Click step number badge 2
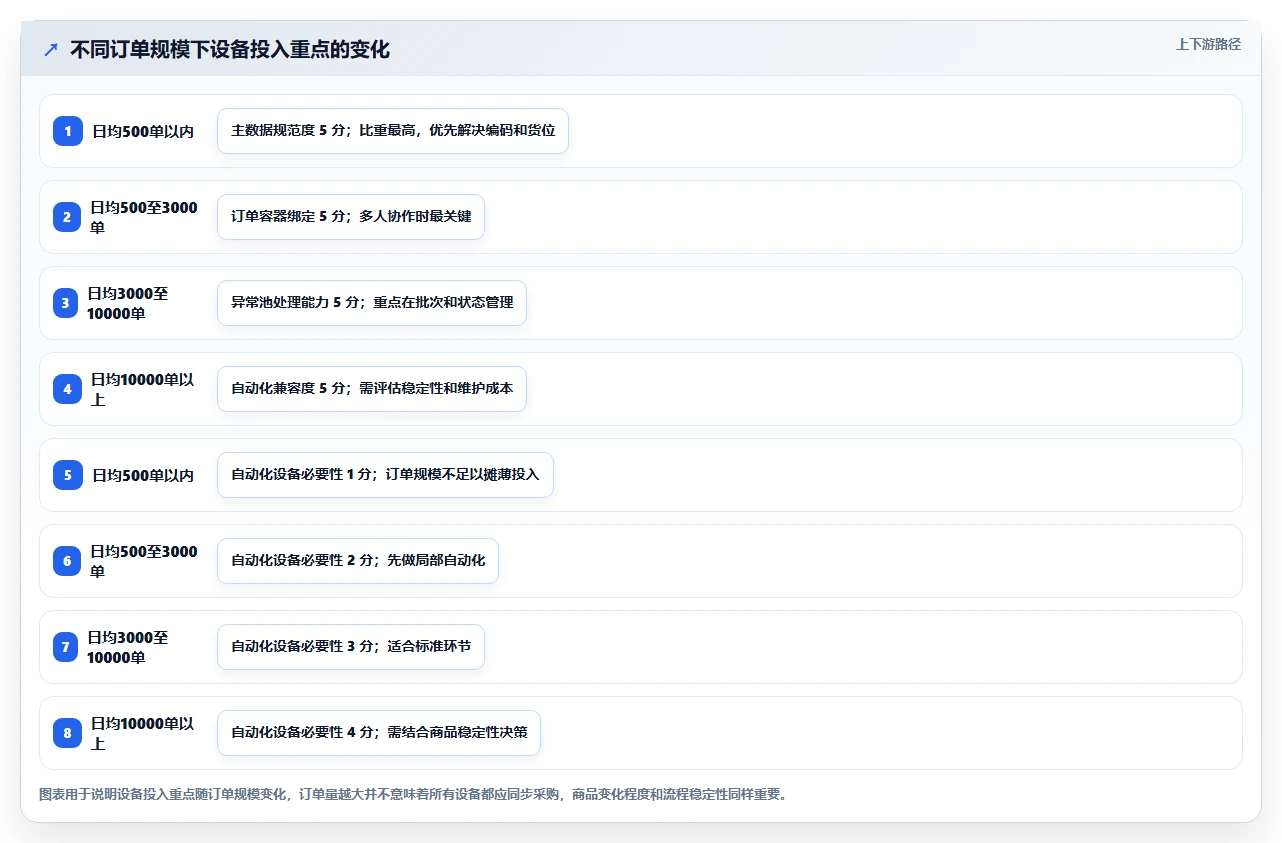The width and height of the screenshot is (1282, 843). click(x=67, y=217)
